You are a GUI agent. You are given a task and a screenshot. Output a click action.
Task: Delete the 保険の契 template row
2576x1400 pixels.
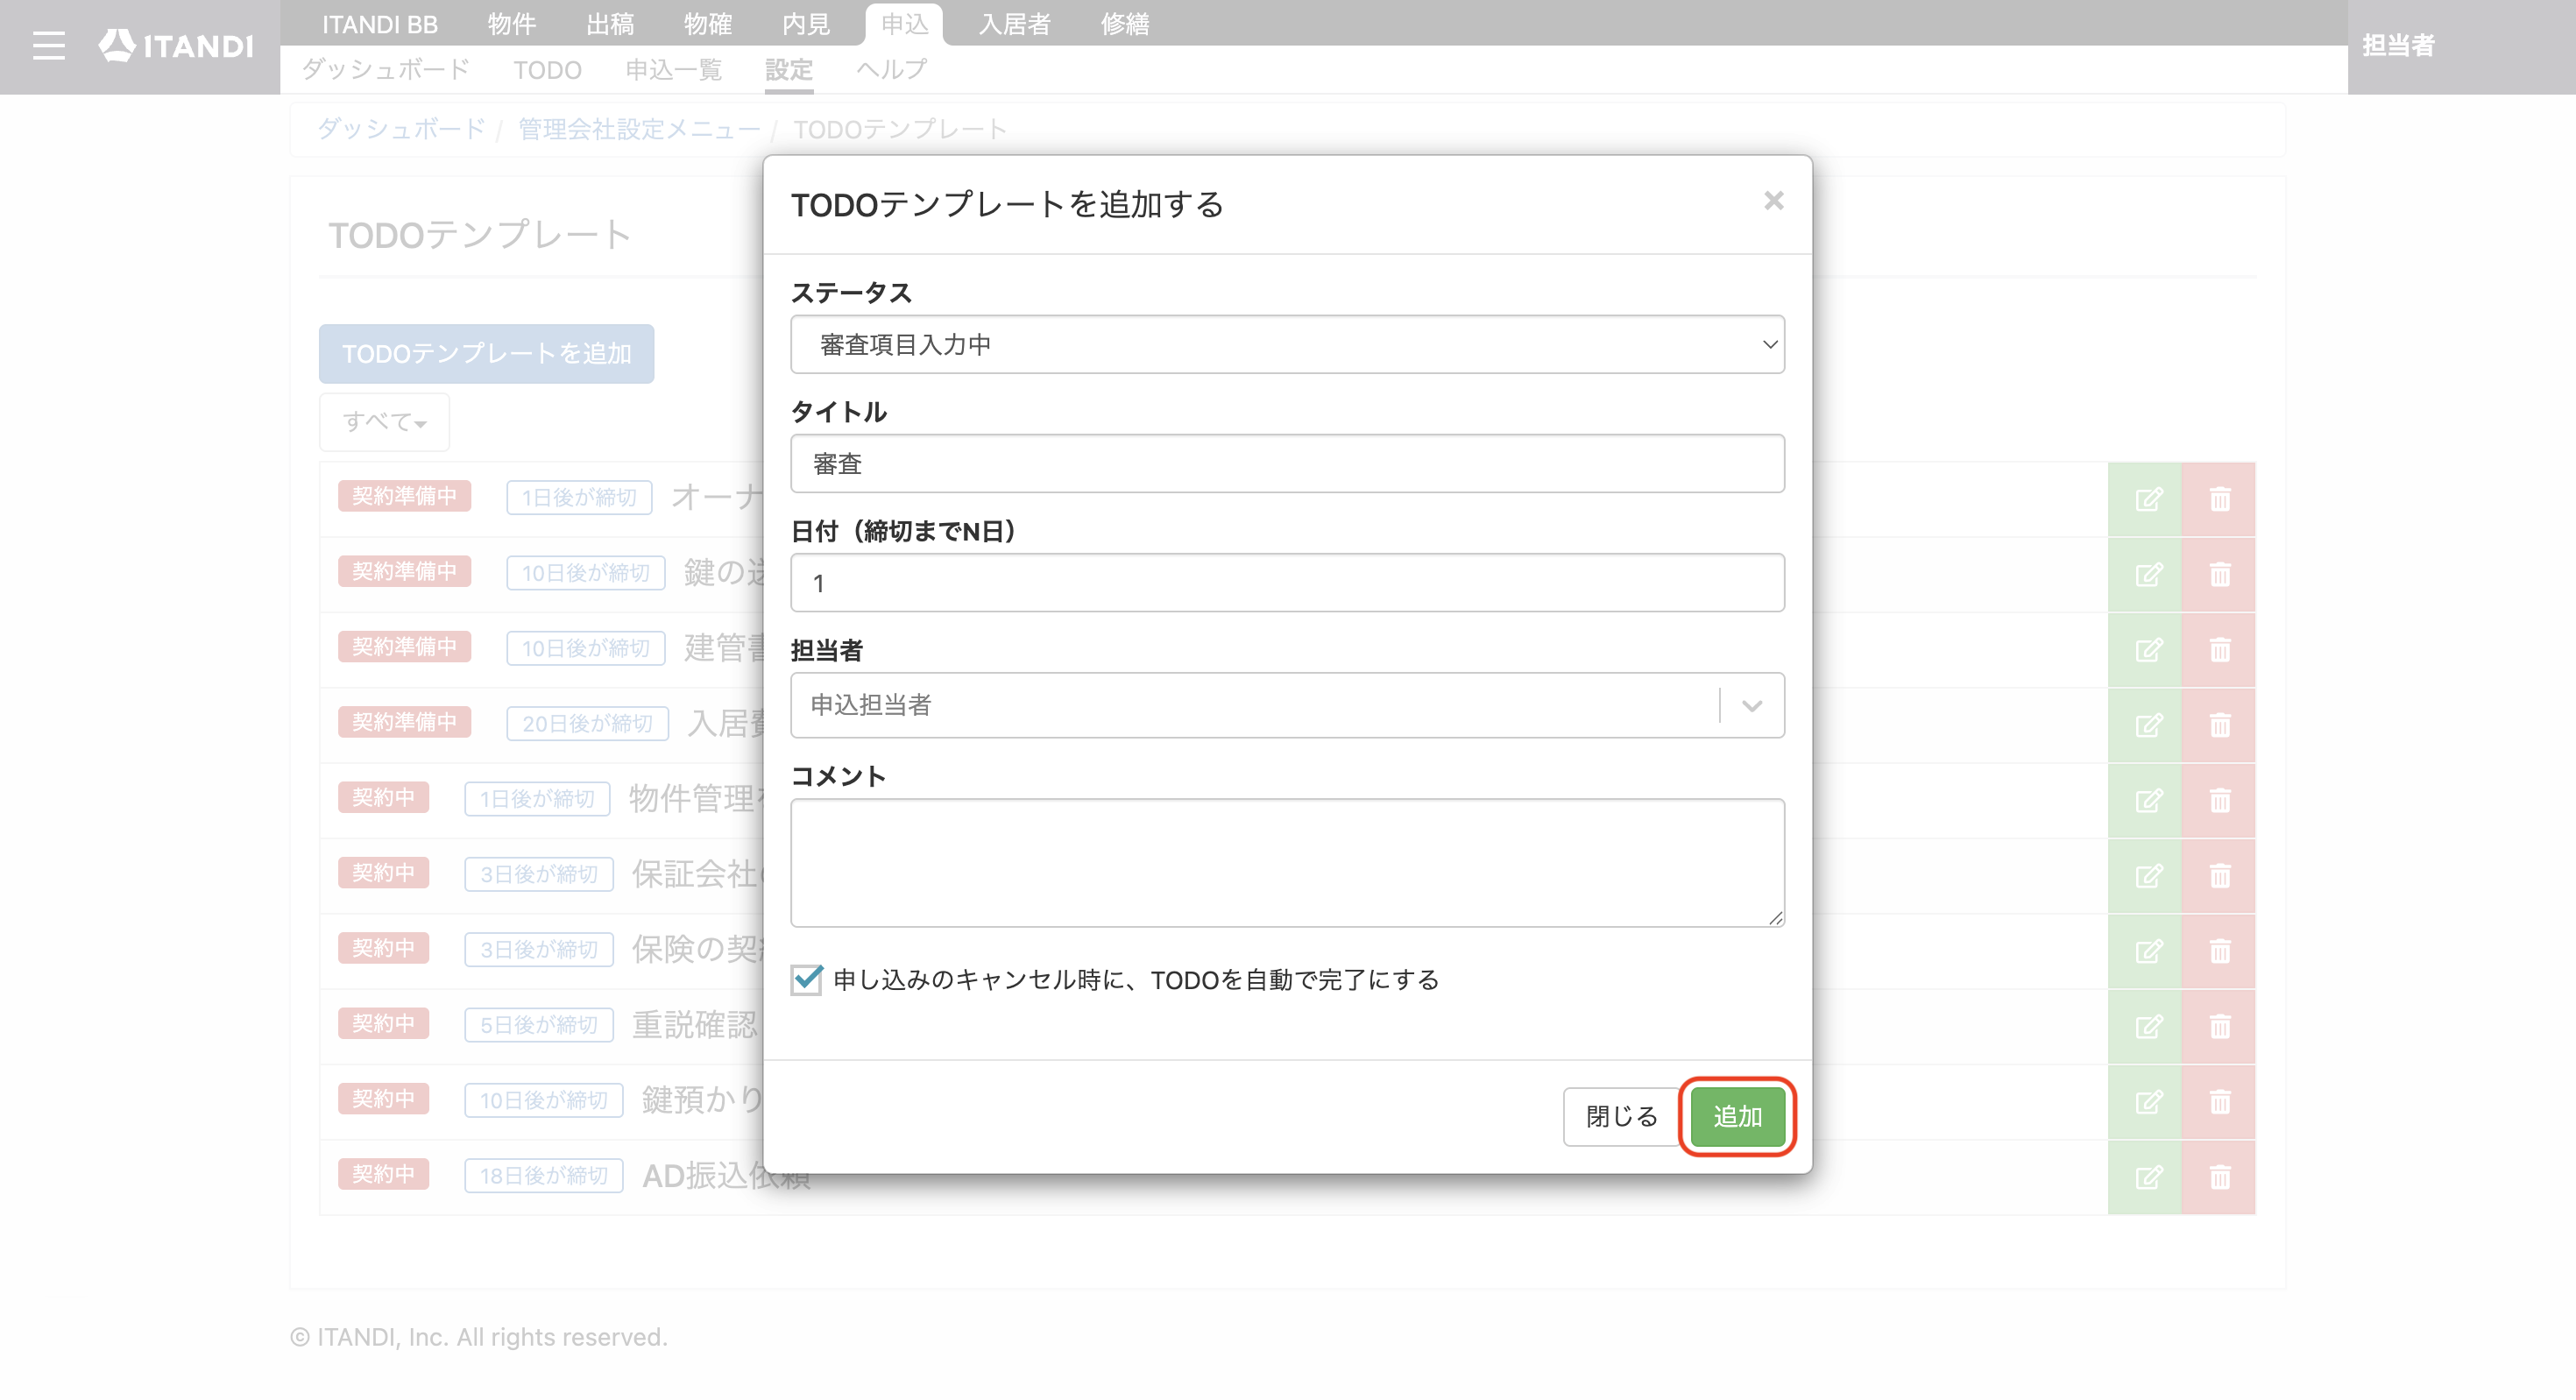coord(2219,951)
